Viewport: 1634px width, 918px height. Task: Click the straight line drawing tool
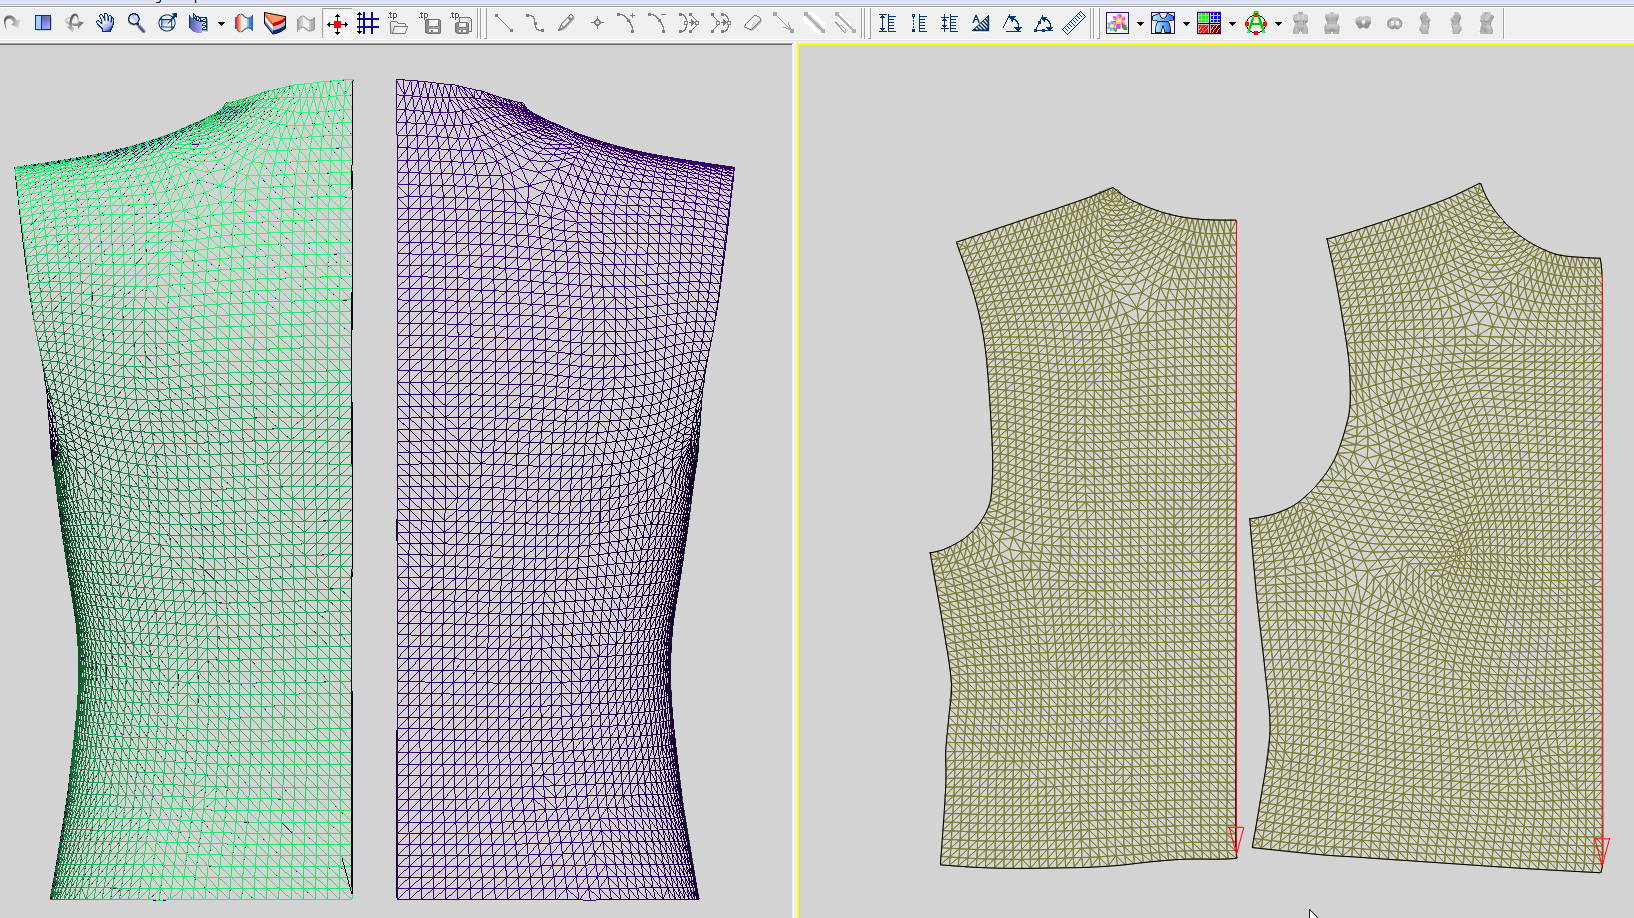tap(504, 23)
